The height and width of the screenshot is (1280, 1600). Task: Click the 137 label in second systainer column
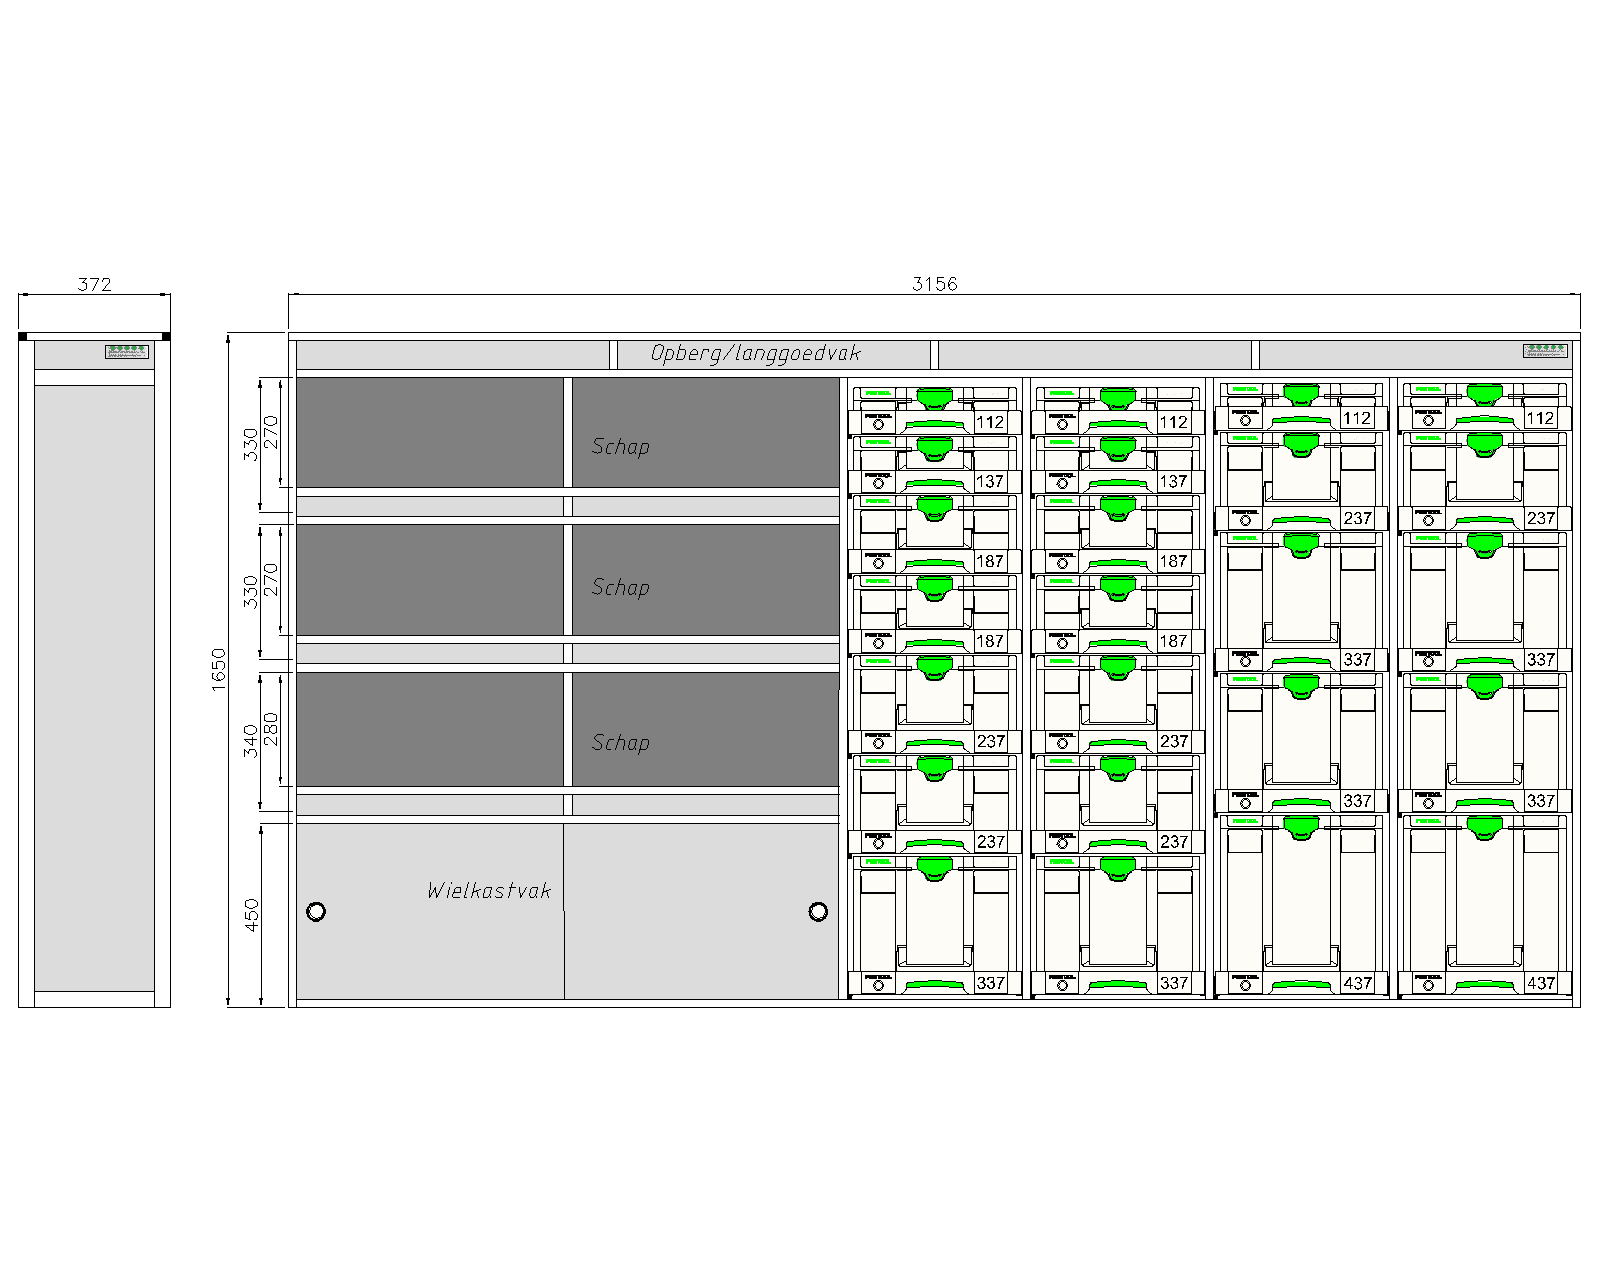tap(1174, 481)
